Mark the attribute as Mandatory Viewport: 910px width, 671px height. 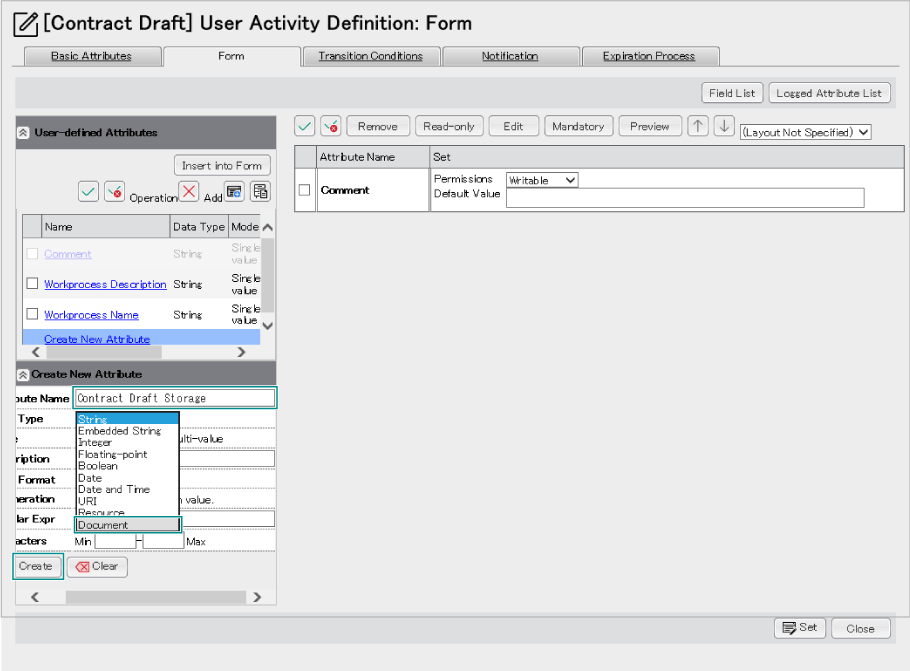[578, 126]
